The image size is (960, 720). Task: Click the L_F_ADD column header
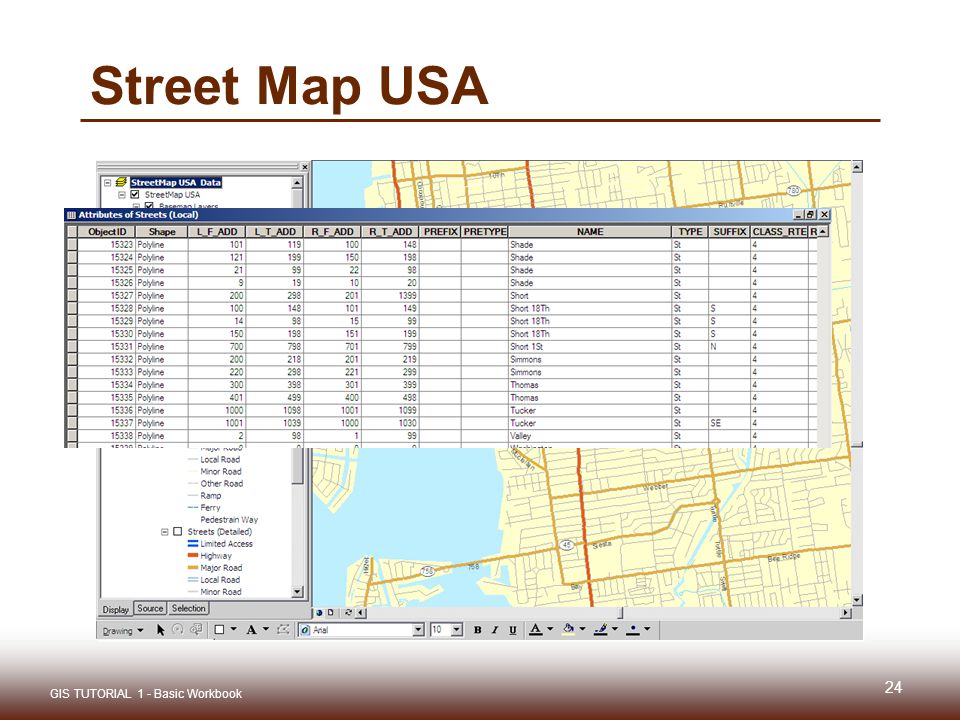pyautogui.click(x=217, y=232)
